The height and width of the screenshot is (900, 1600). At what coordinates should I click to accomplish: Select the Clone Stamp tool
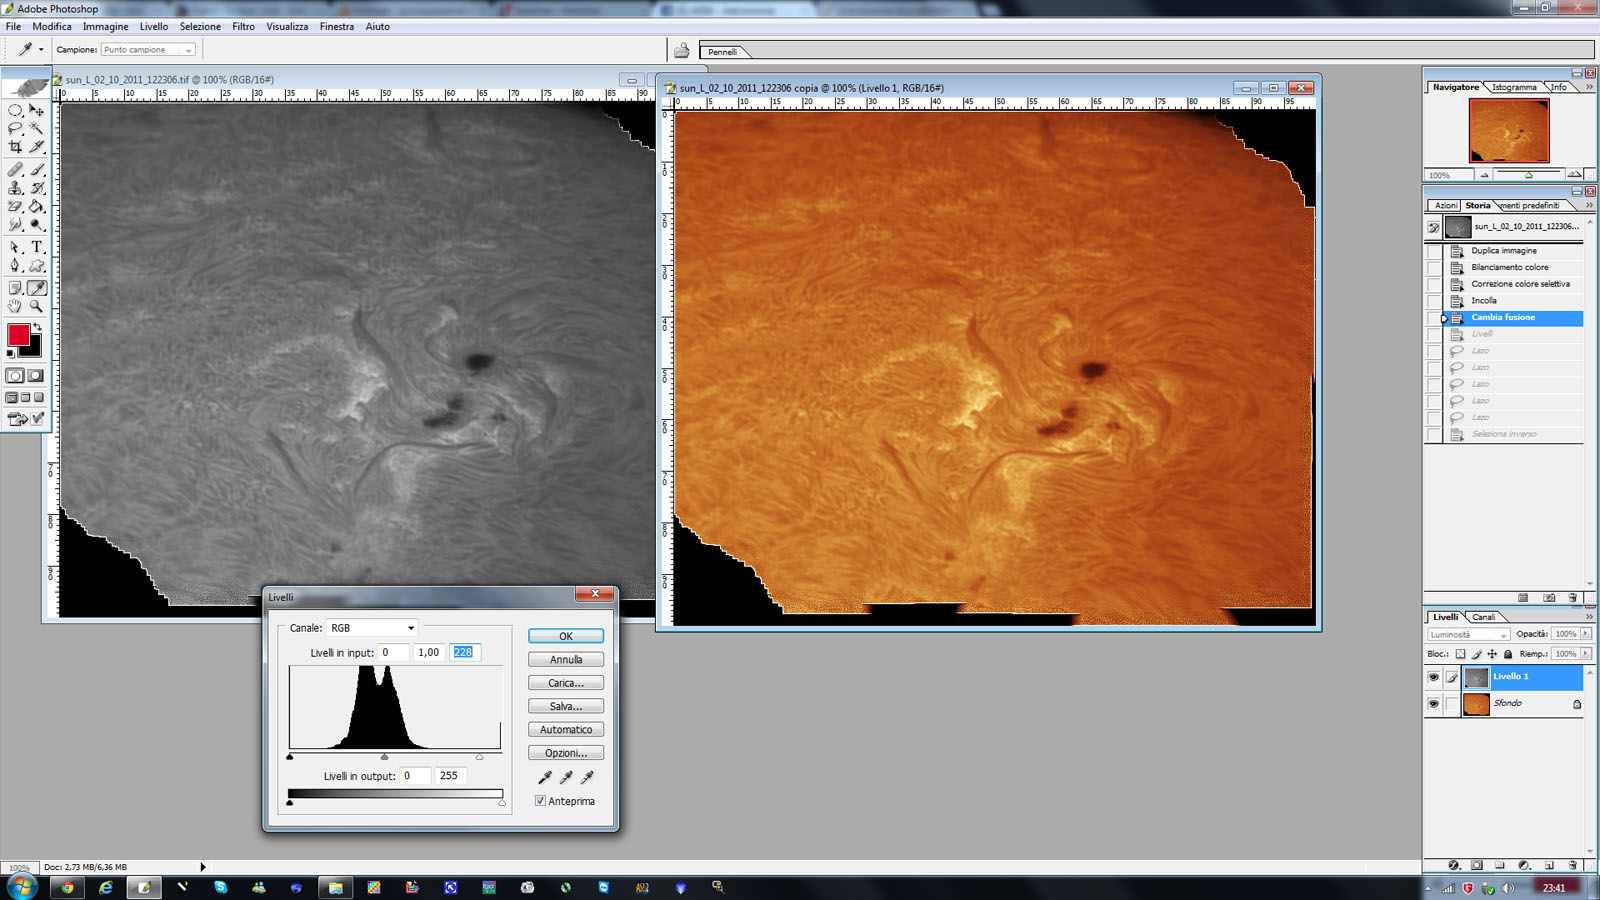(15, 188)
